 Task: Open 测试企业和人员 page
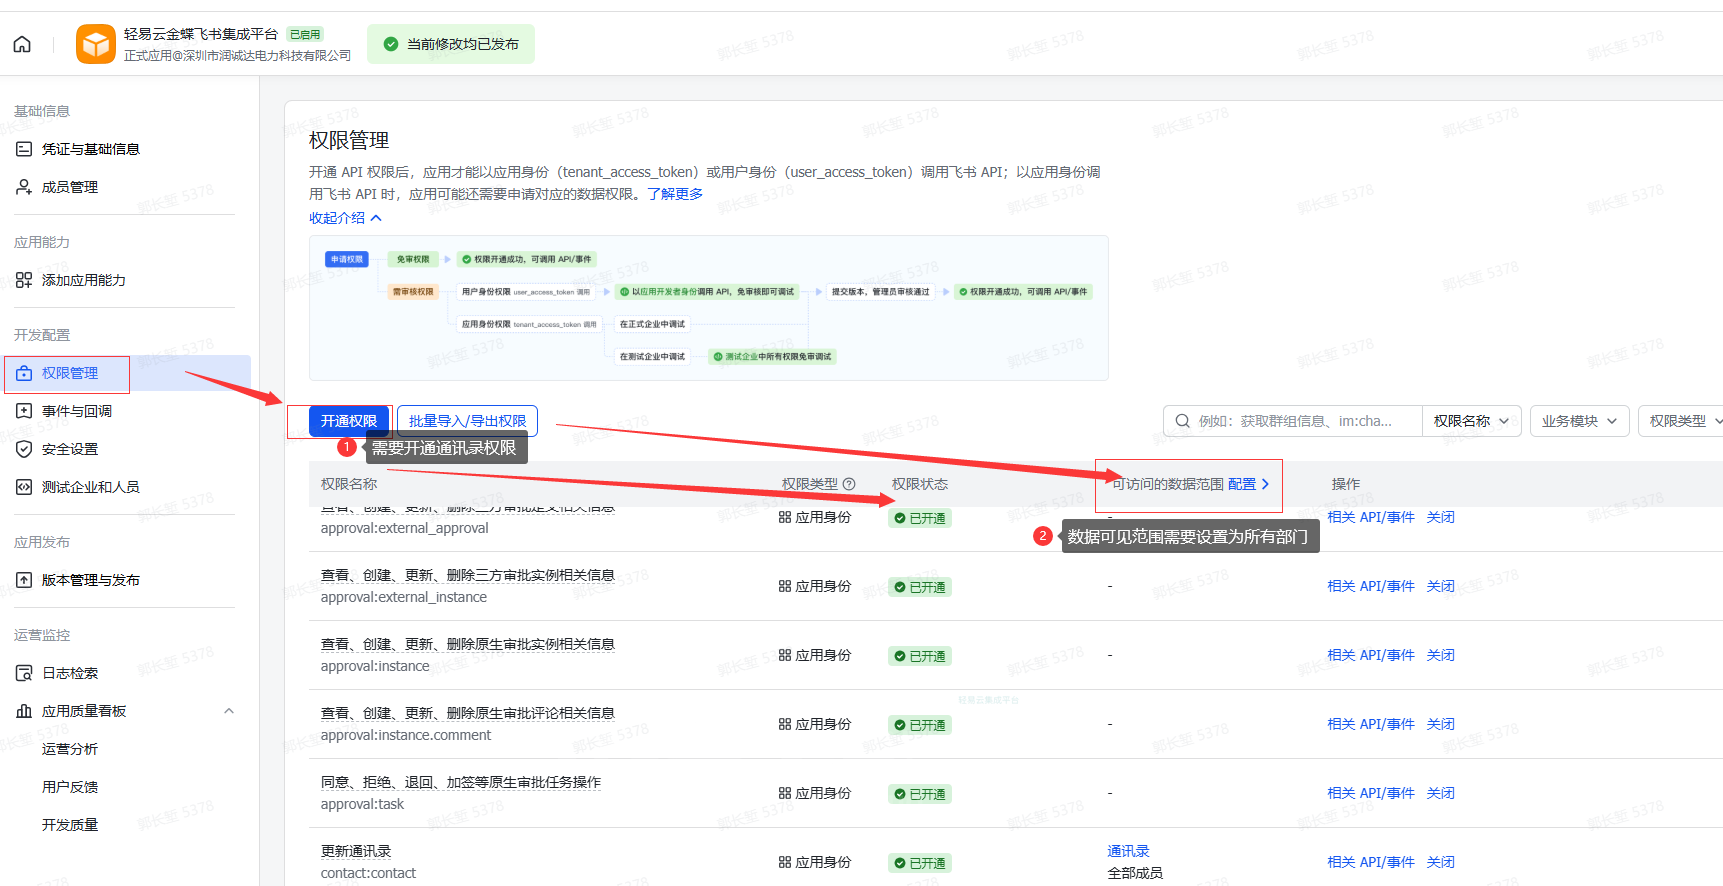[x=91, y=487]
